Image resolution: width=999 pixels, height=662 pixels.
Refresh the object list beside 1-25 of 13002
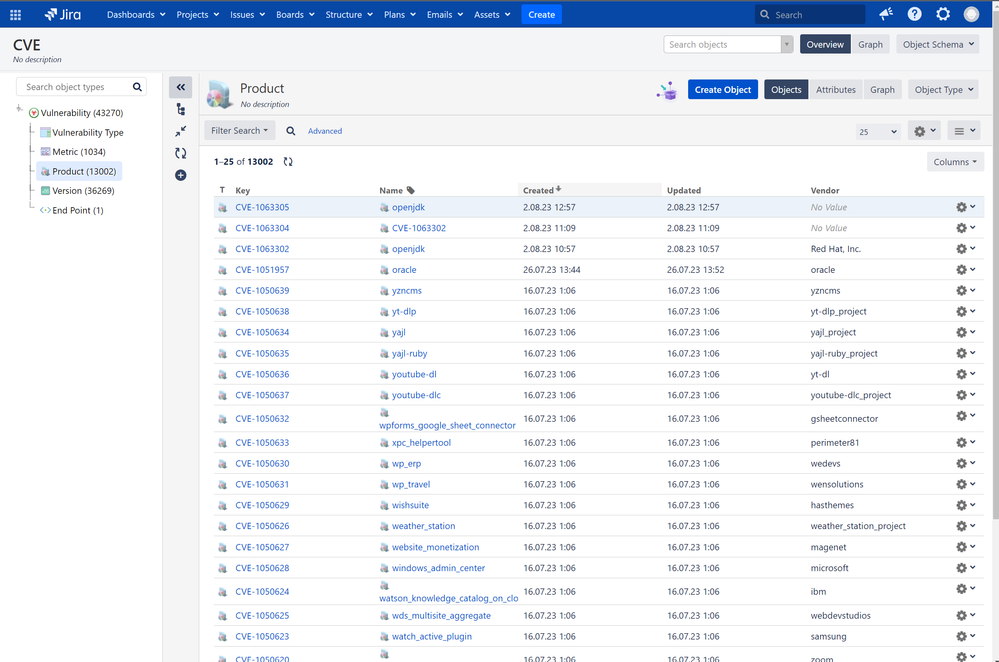tap(288, 162)
